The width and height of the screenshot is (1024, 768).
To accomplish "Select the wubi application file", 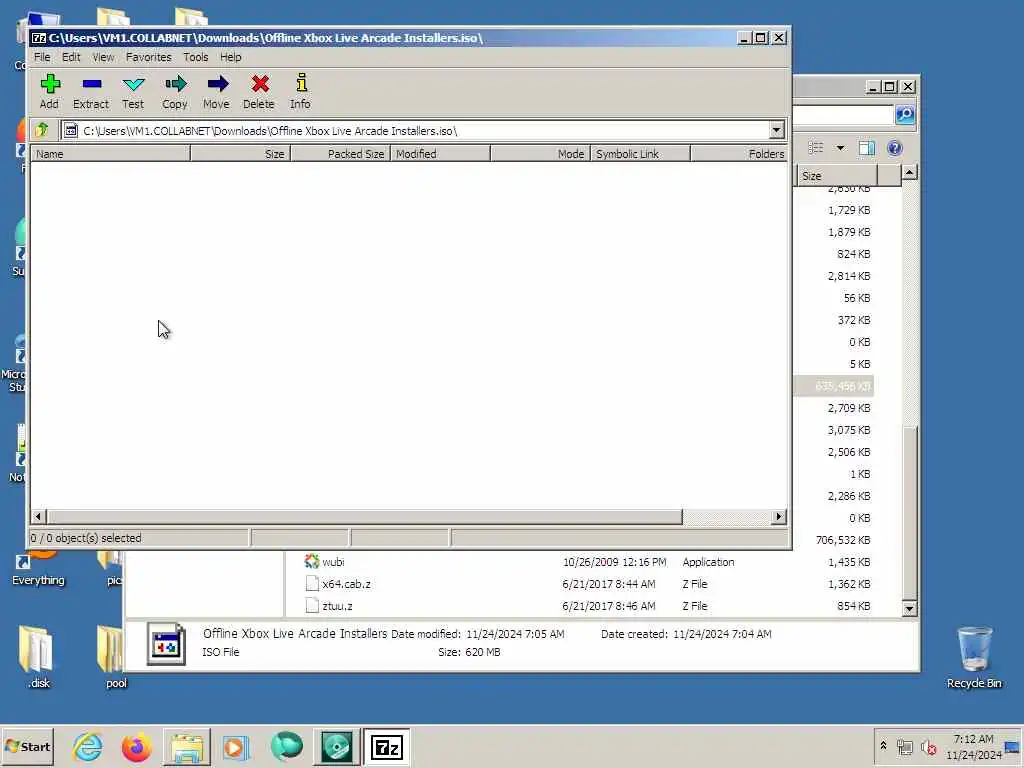I will tap(333, 562).
